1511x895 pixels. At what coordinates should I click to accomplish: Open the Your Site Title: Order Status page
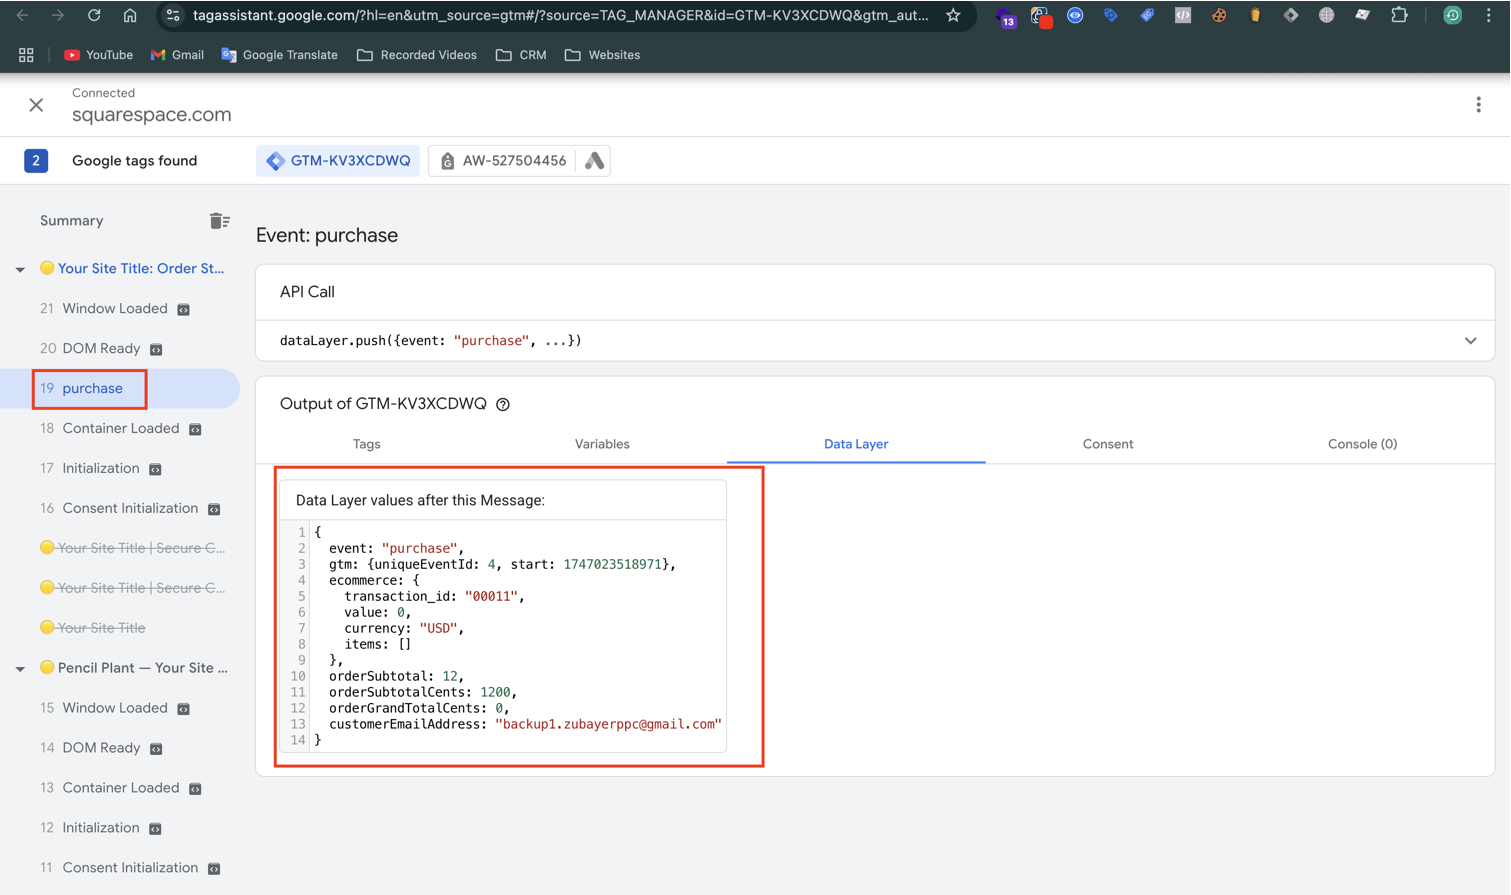tap(140, 268)
